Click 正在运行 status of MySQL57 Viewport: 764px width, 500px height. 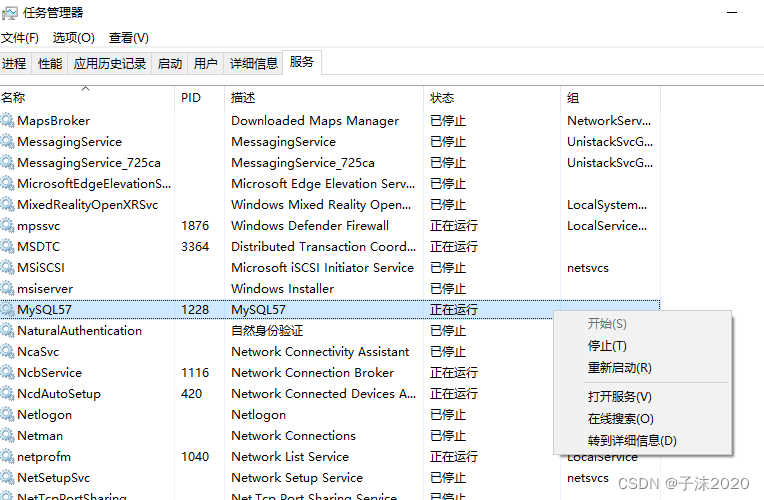454,309
